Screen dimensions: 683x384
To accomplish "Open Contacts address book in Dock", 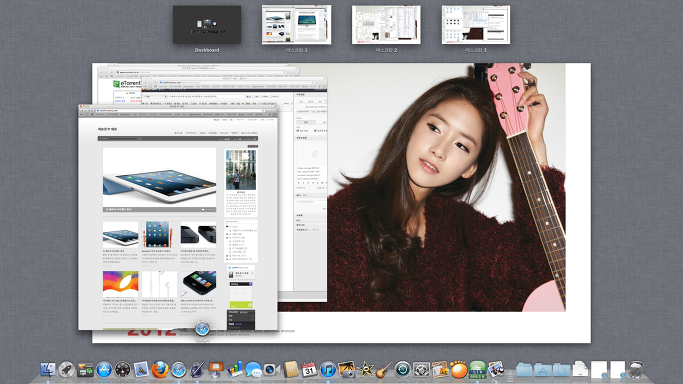I will pos(291,370).
